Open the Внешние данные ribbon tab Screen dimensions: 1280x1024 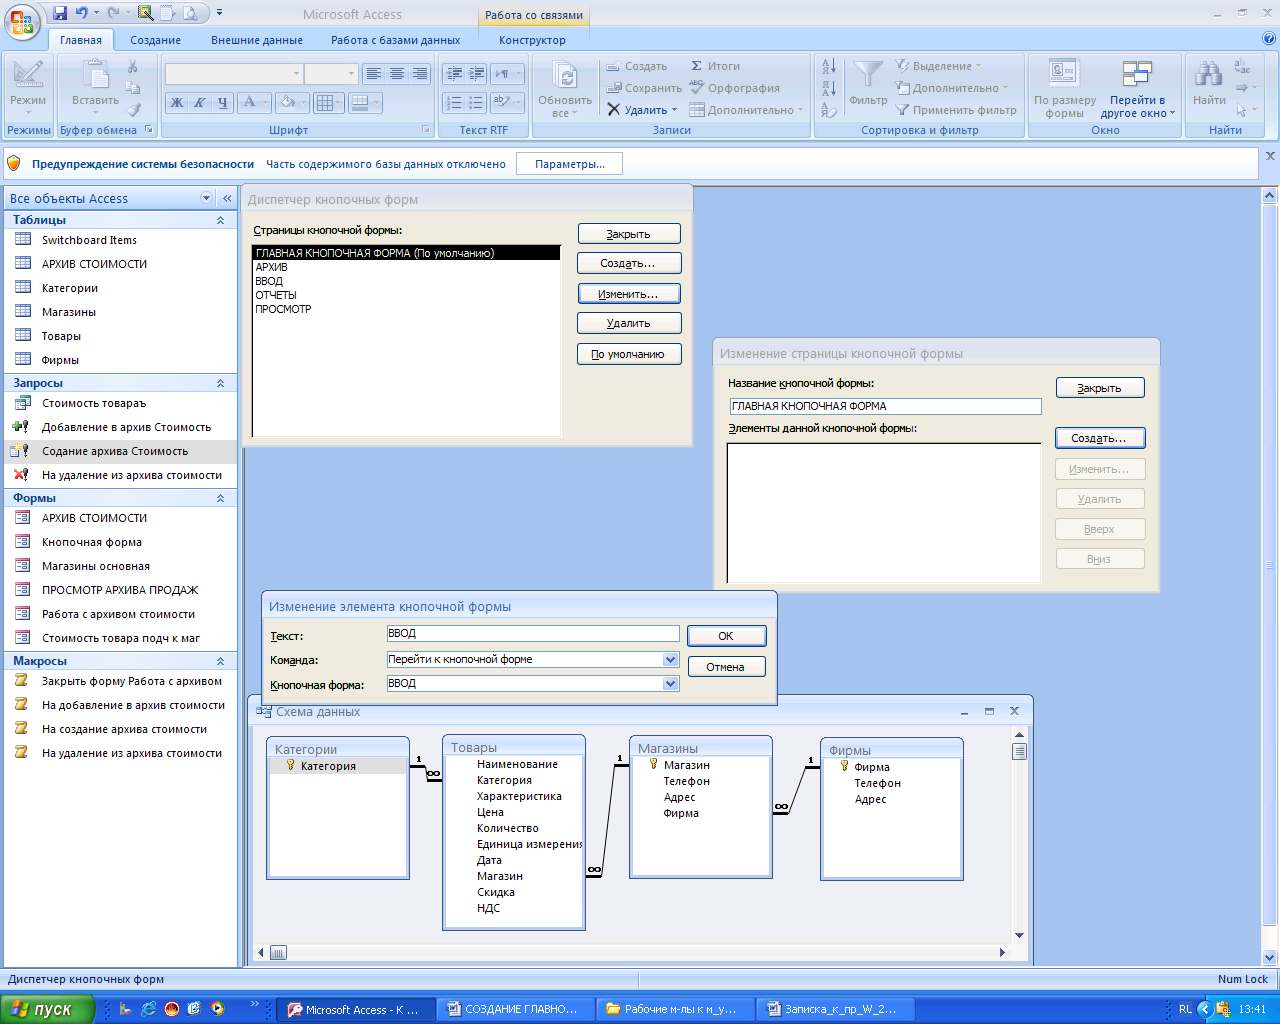[257, 40]
